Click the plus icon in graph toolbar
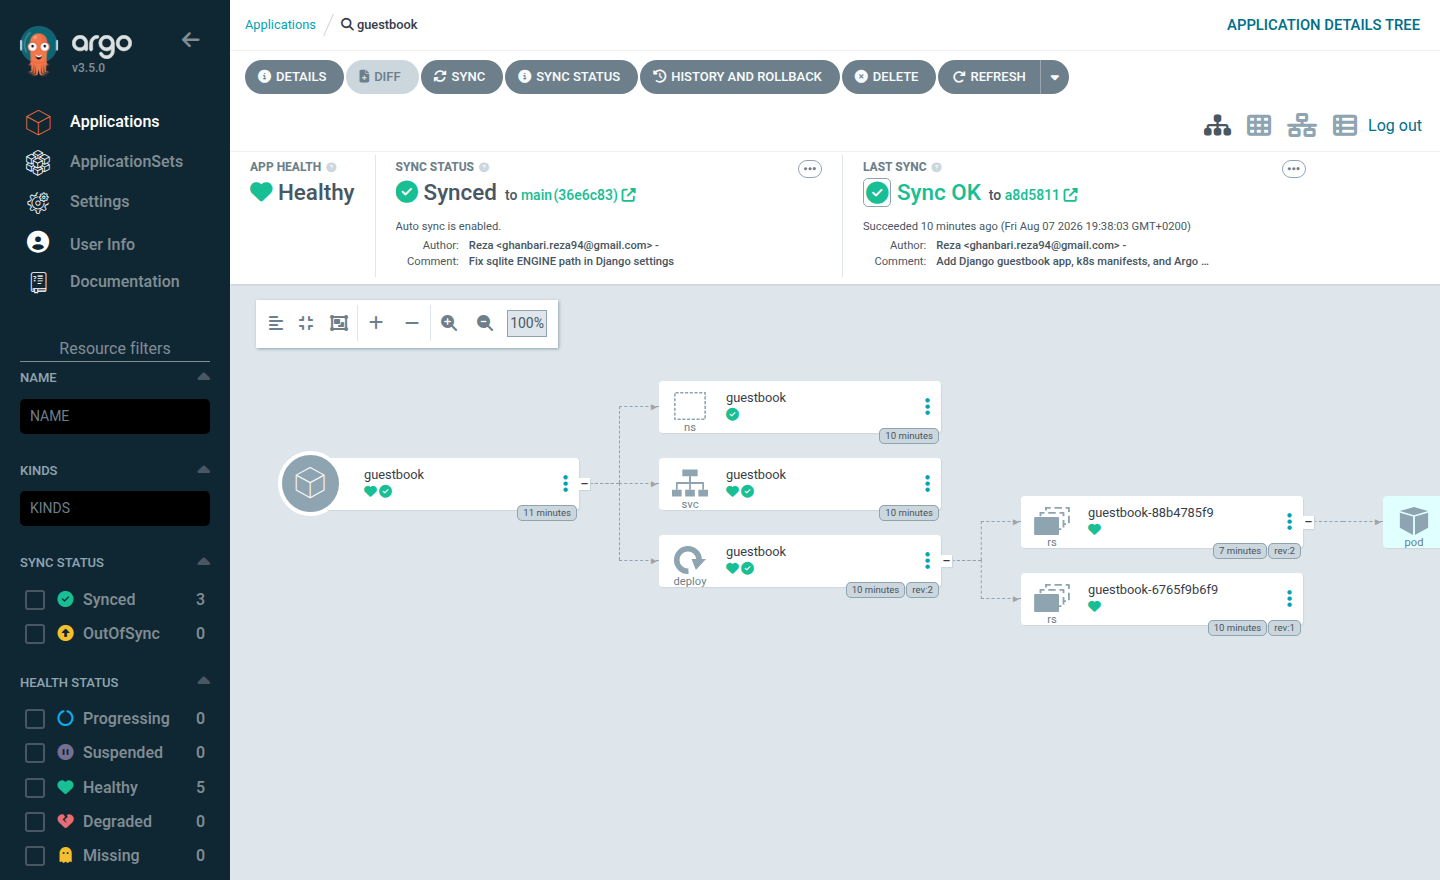Image resolution: width=1440 pixels, height=880 pixels. [x=376, y=322]
